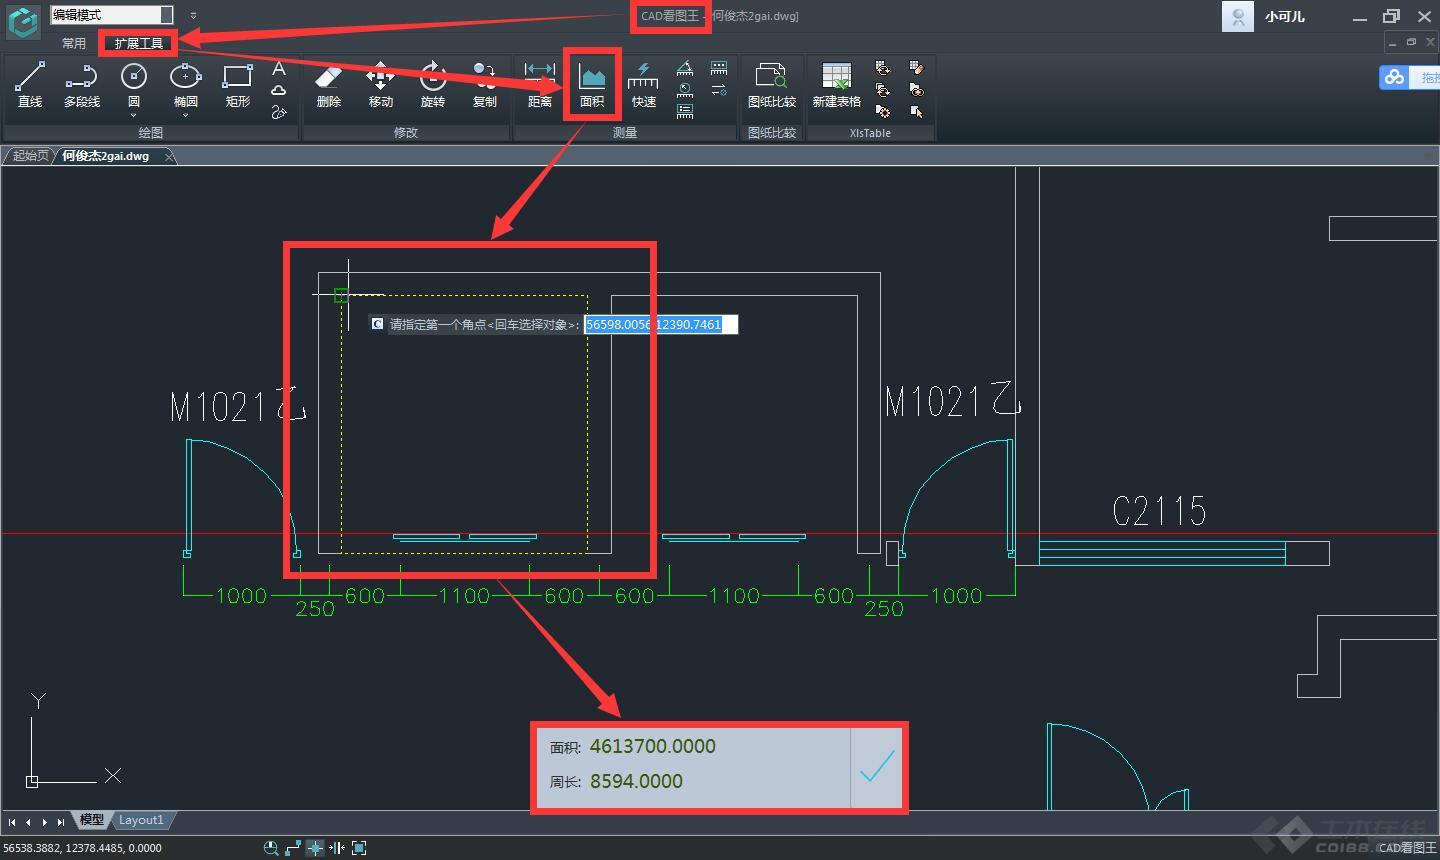This screenshot has width=1440, height=860.
Task: Open the 编辑模式 mode dropdown
Action: [112, 15]
